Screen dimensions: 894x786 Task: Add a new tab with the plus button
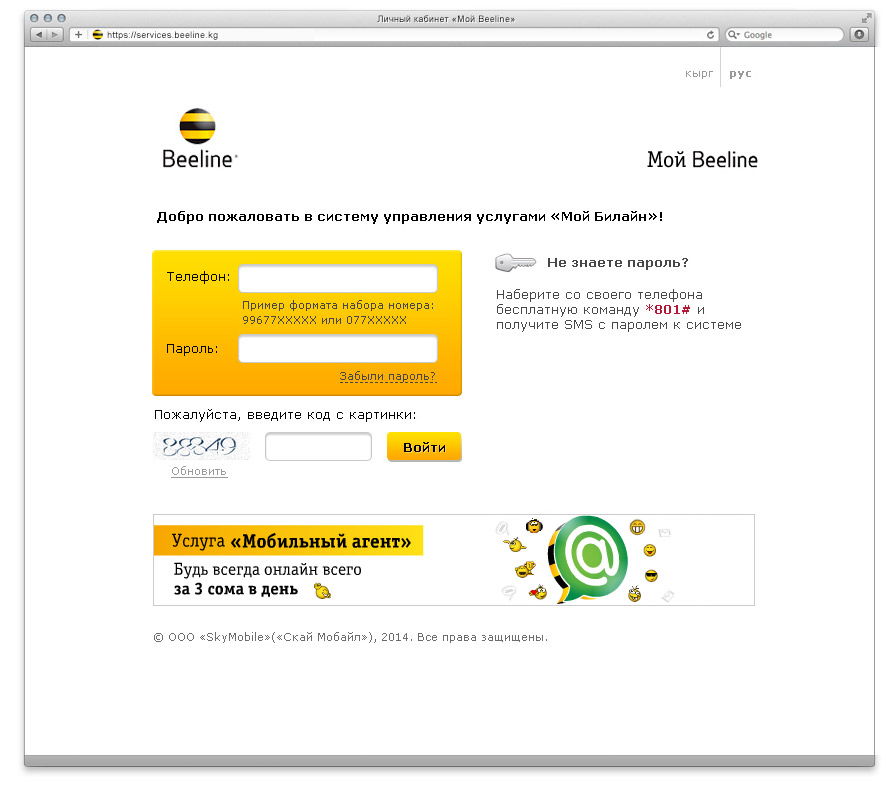coord(78,35)
